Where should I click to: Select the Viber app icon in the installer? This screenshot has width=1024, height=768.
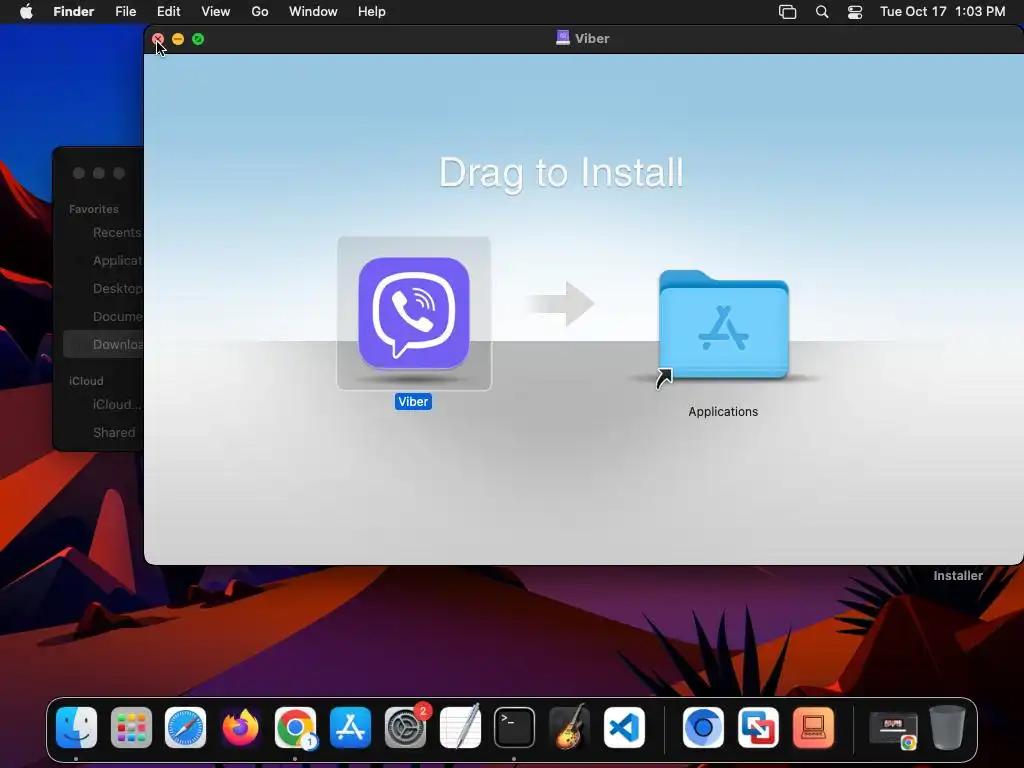pyautogui.click(x=414, y=313)
